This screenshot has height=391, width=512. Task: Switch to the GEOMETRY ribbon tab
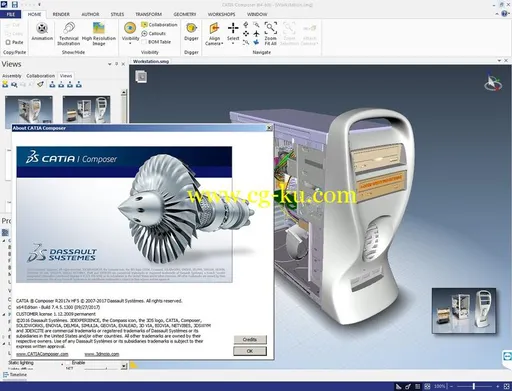(x=185, y=14)
